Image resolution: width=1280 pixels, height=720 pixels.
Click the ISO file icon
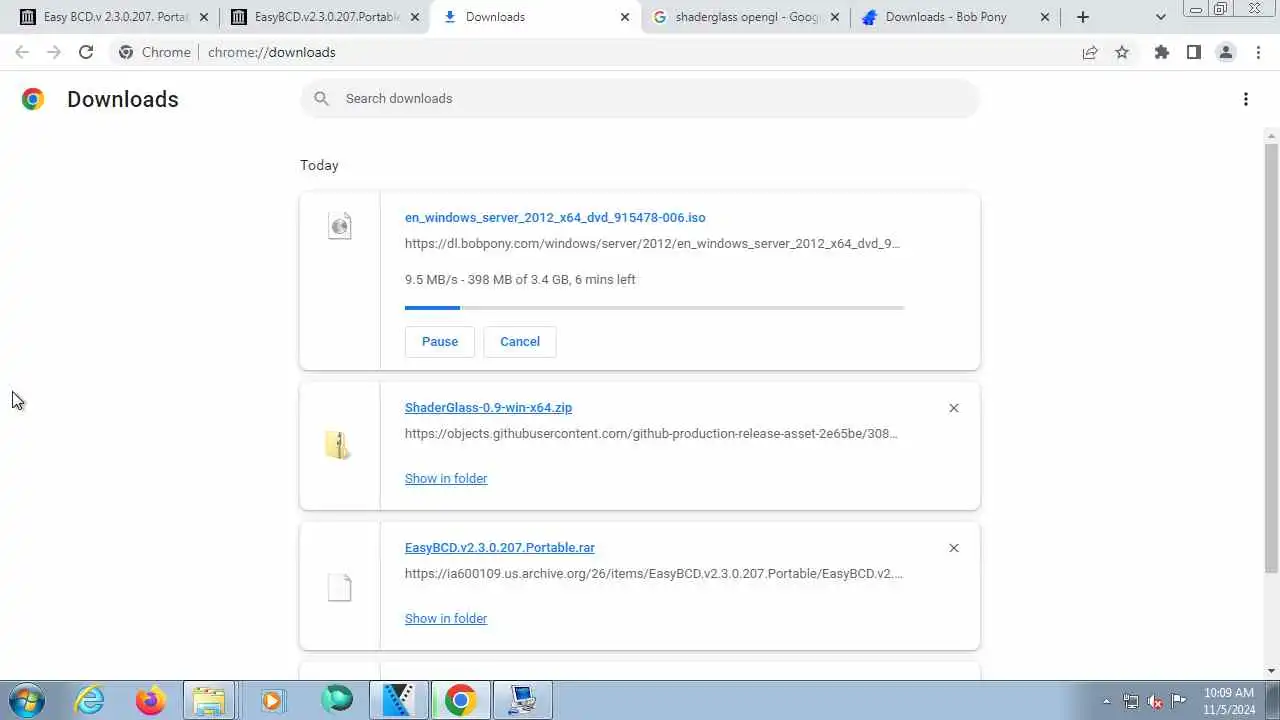(x=340, y=226)
